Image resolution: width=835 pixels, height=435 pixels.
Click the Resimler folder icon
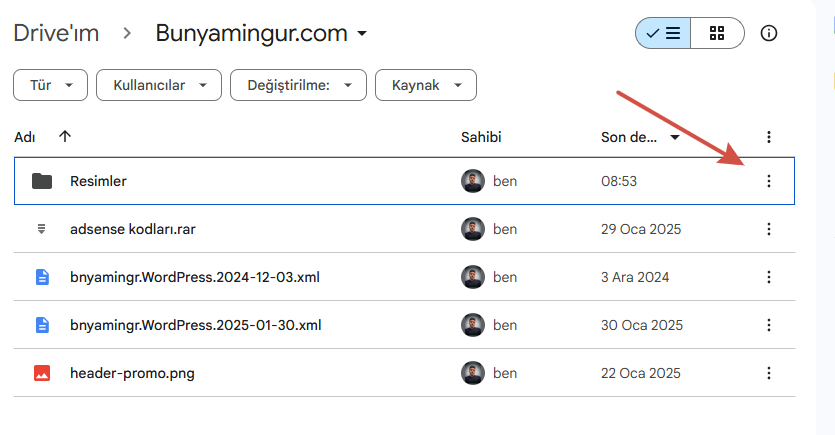pos(42,181)
